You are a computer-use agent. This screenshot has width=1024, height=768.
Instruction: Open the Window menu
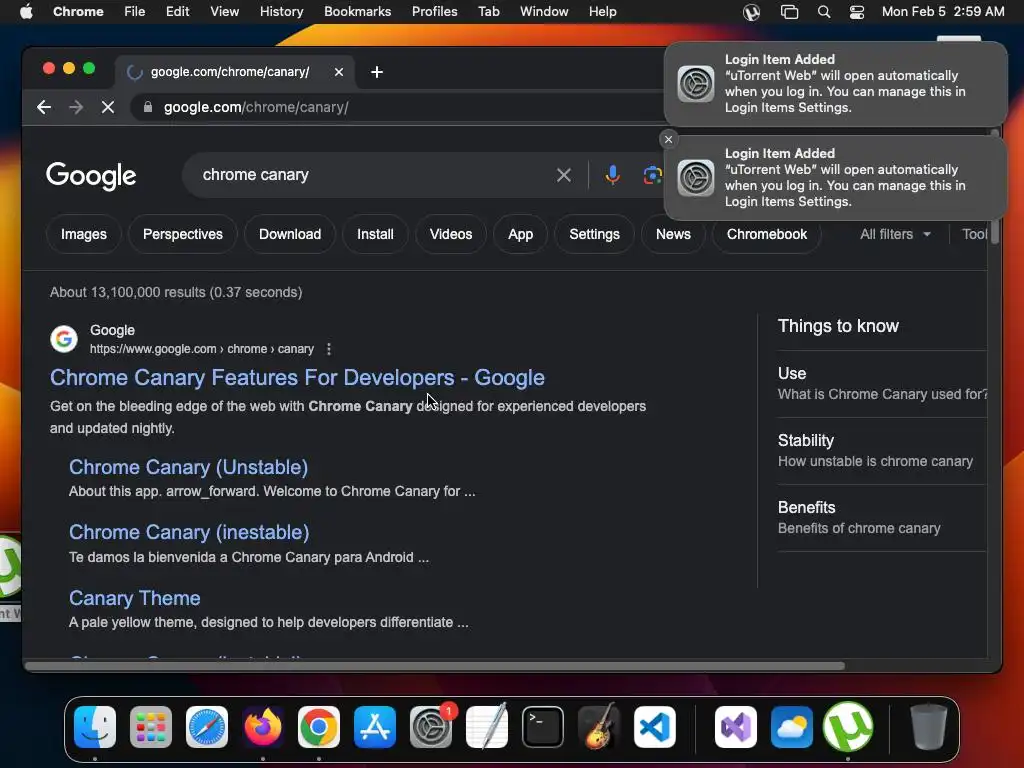click(544, 12)
